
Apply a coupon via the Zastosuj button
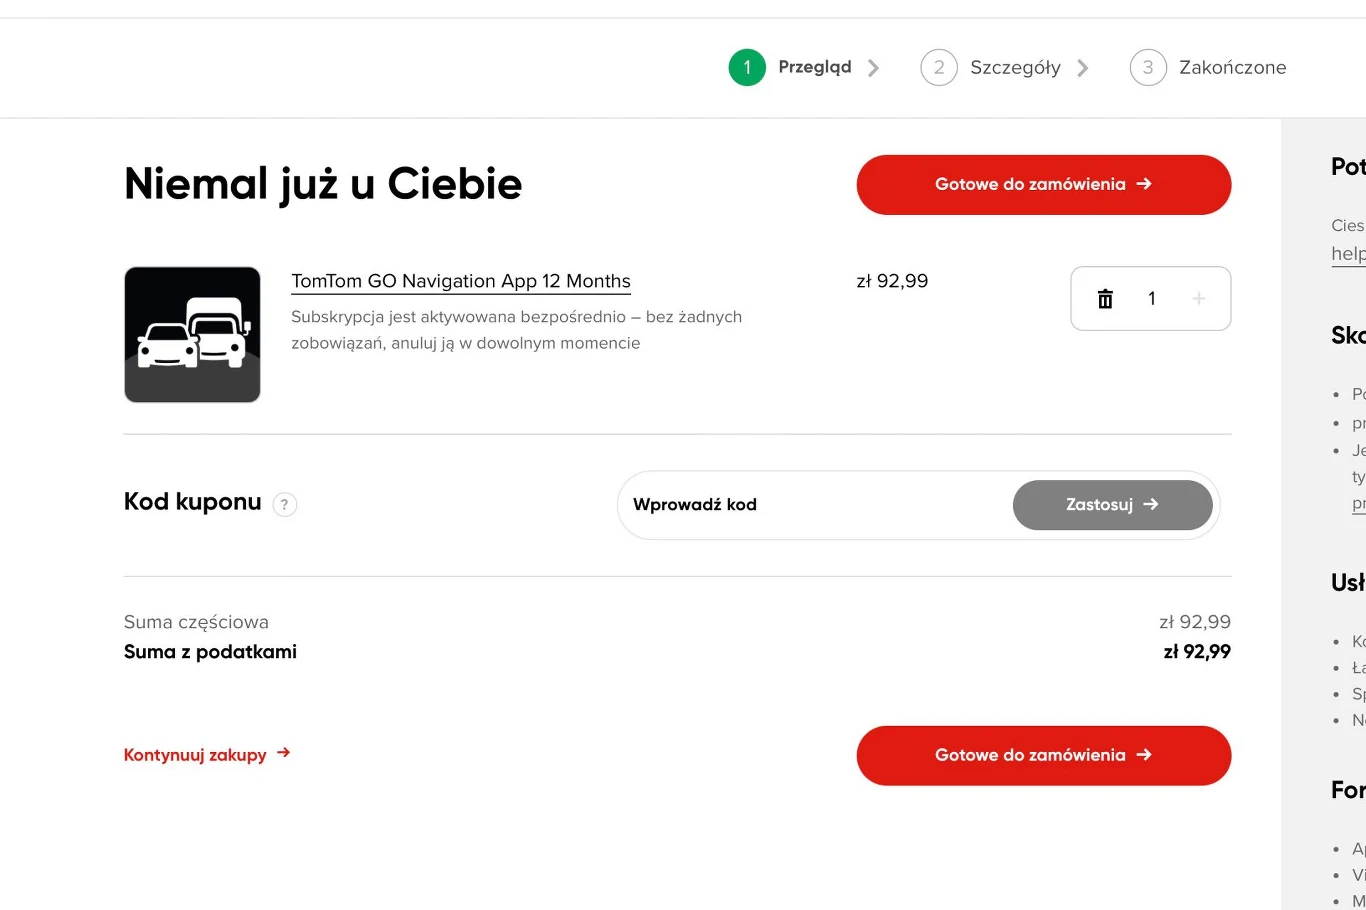(x=1112, y=505)
